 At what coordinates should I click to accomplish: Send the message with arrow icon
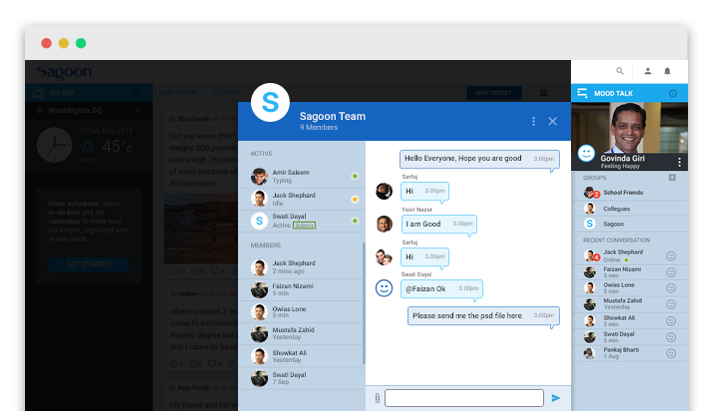[556, 398]
